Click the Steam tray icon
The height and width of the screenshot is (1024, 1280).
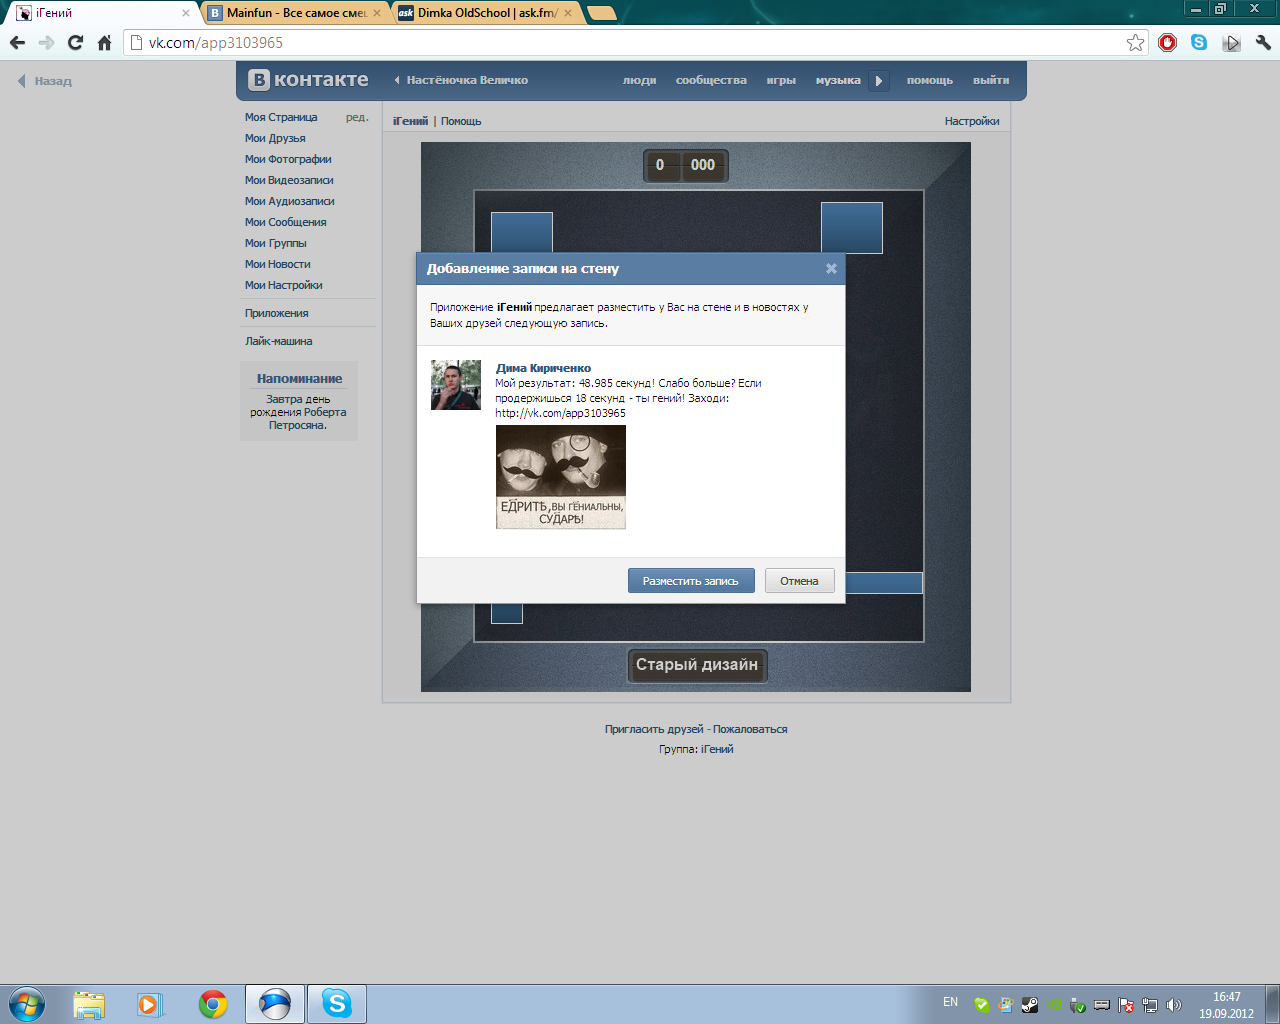coord(1029,1005)
